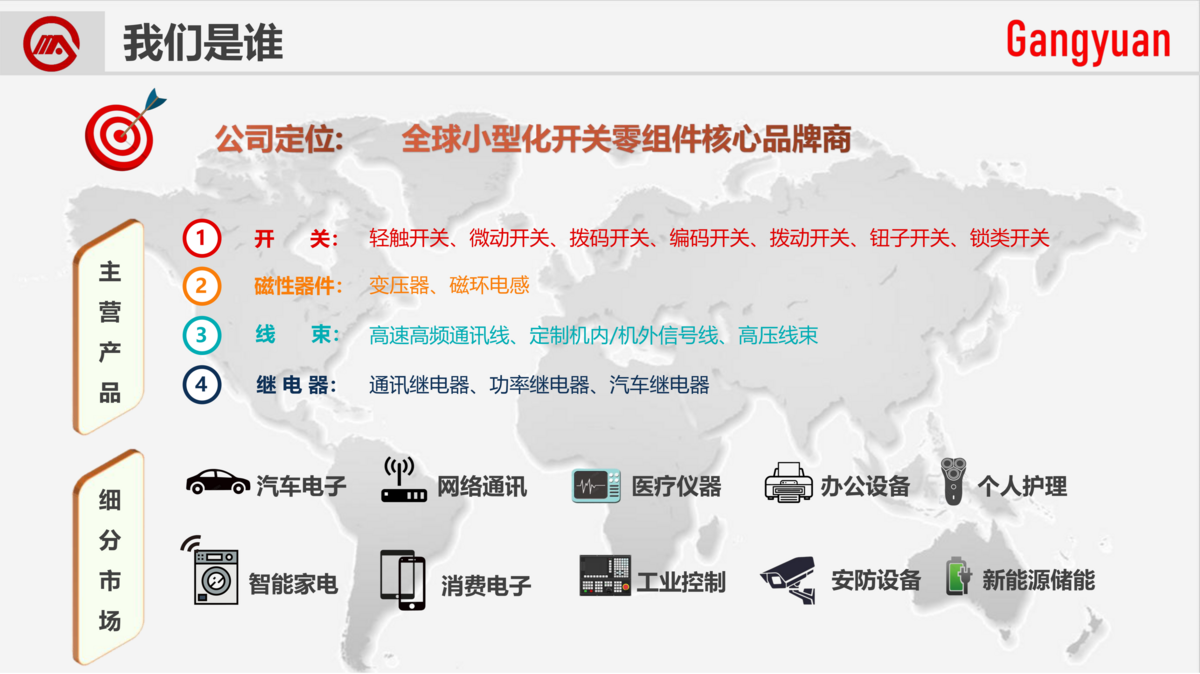Image resolution: width=1200 pixels, height=674 pixels.
Task: Click the smartphone icon for 消费电子
Action: [x=401, y=582]
